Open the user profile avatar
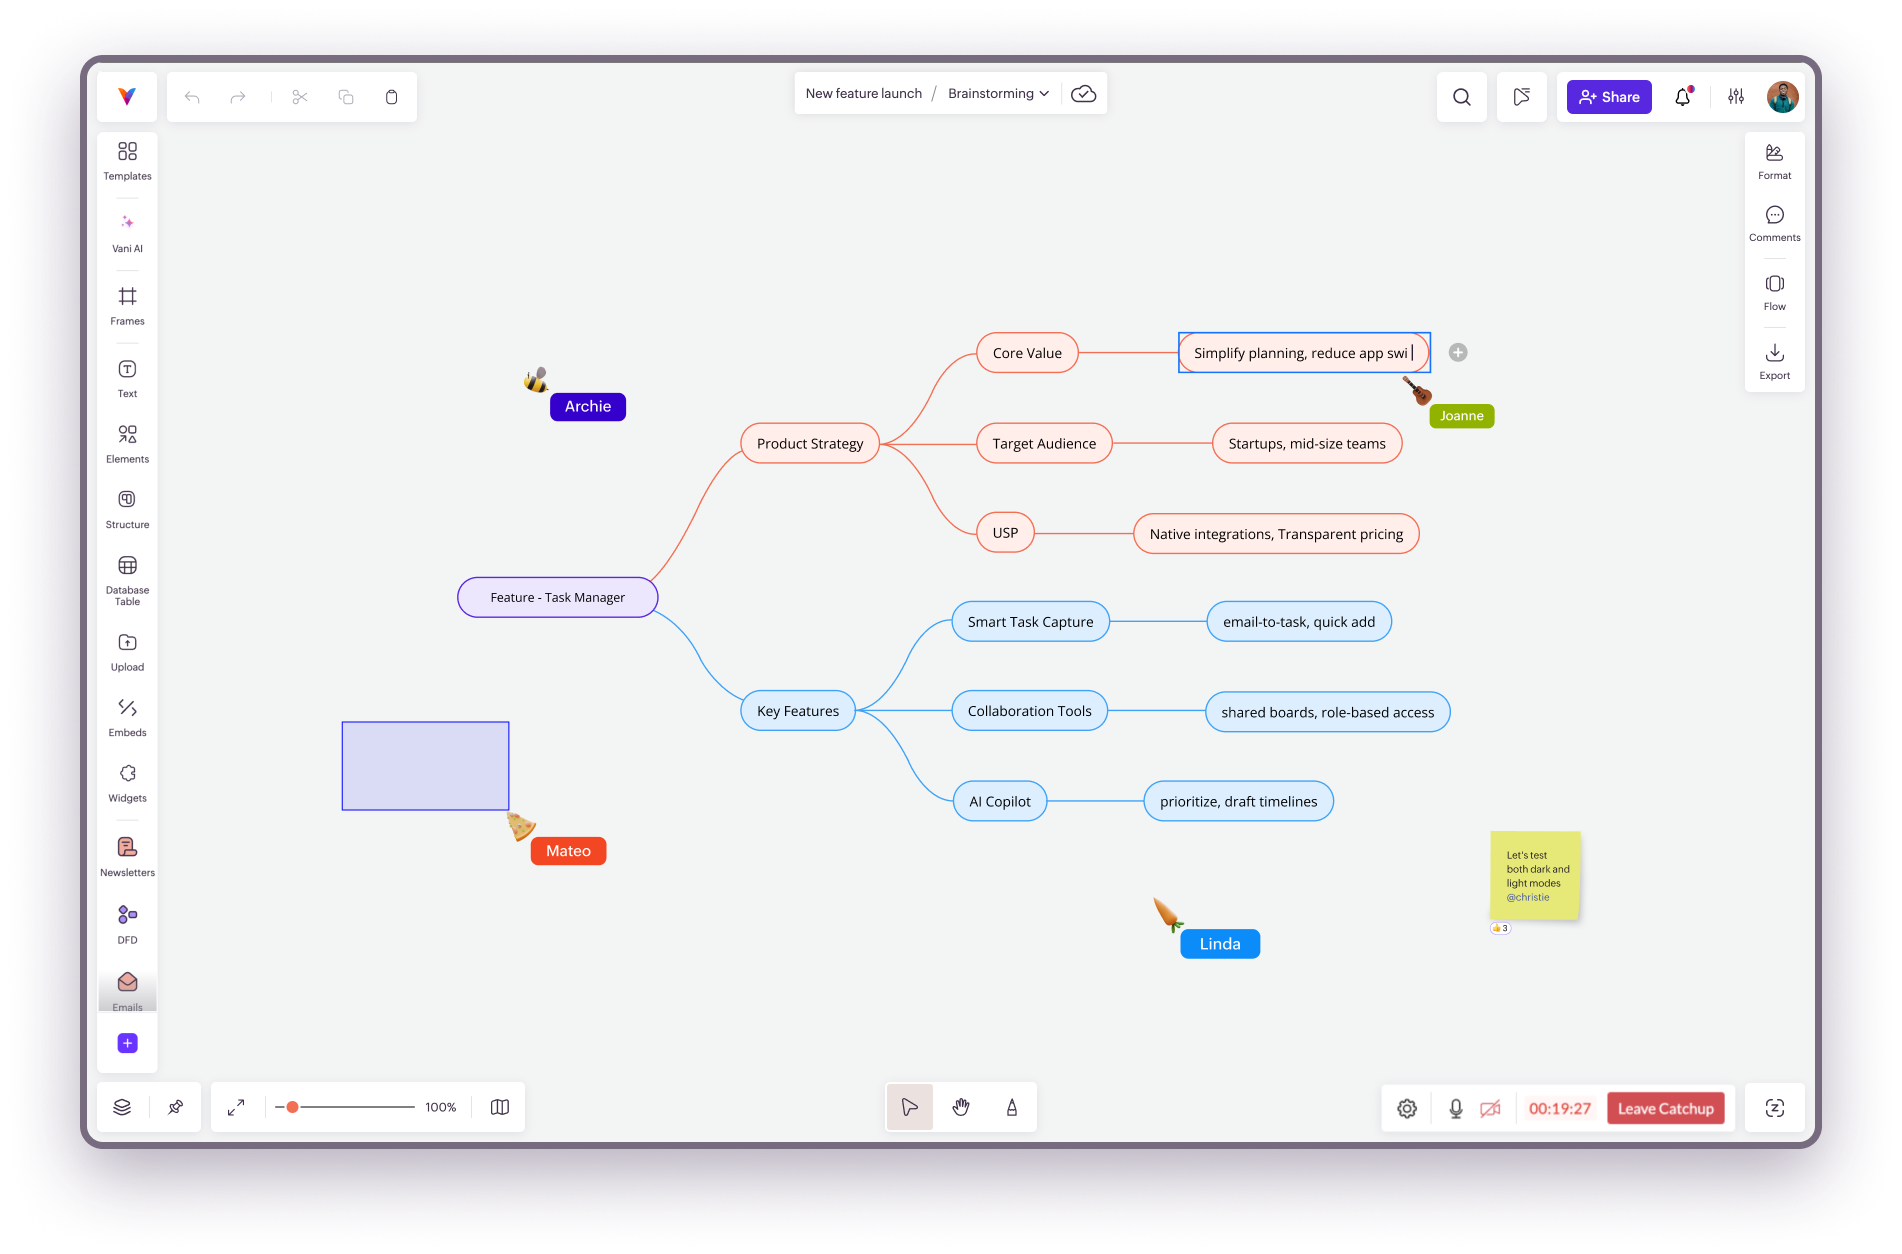This screenshot has width=1902, height=1254. coord(1782,96)
